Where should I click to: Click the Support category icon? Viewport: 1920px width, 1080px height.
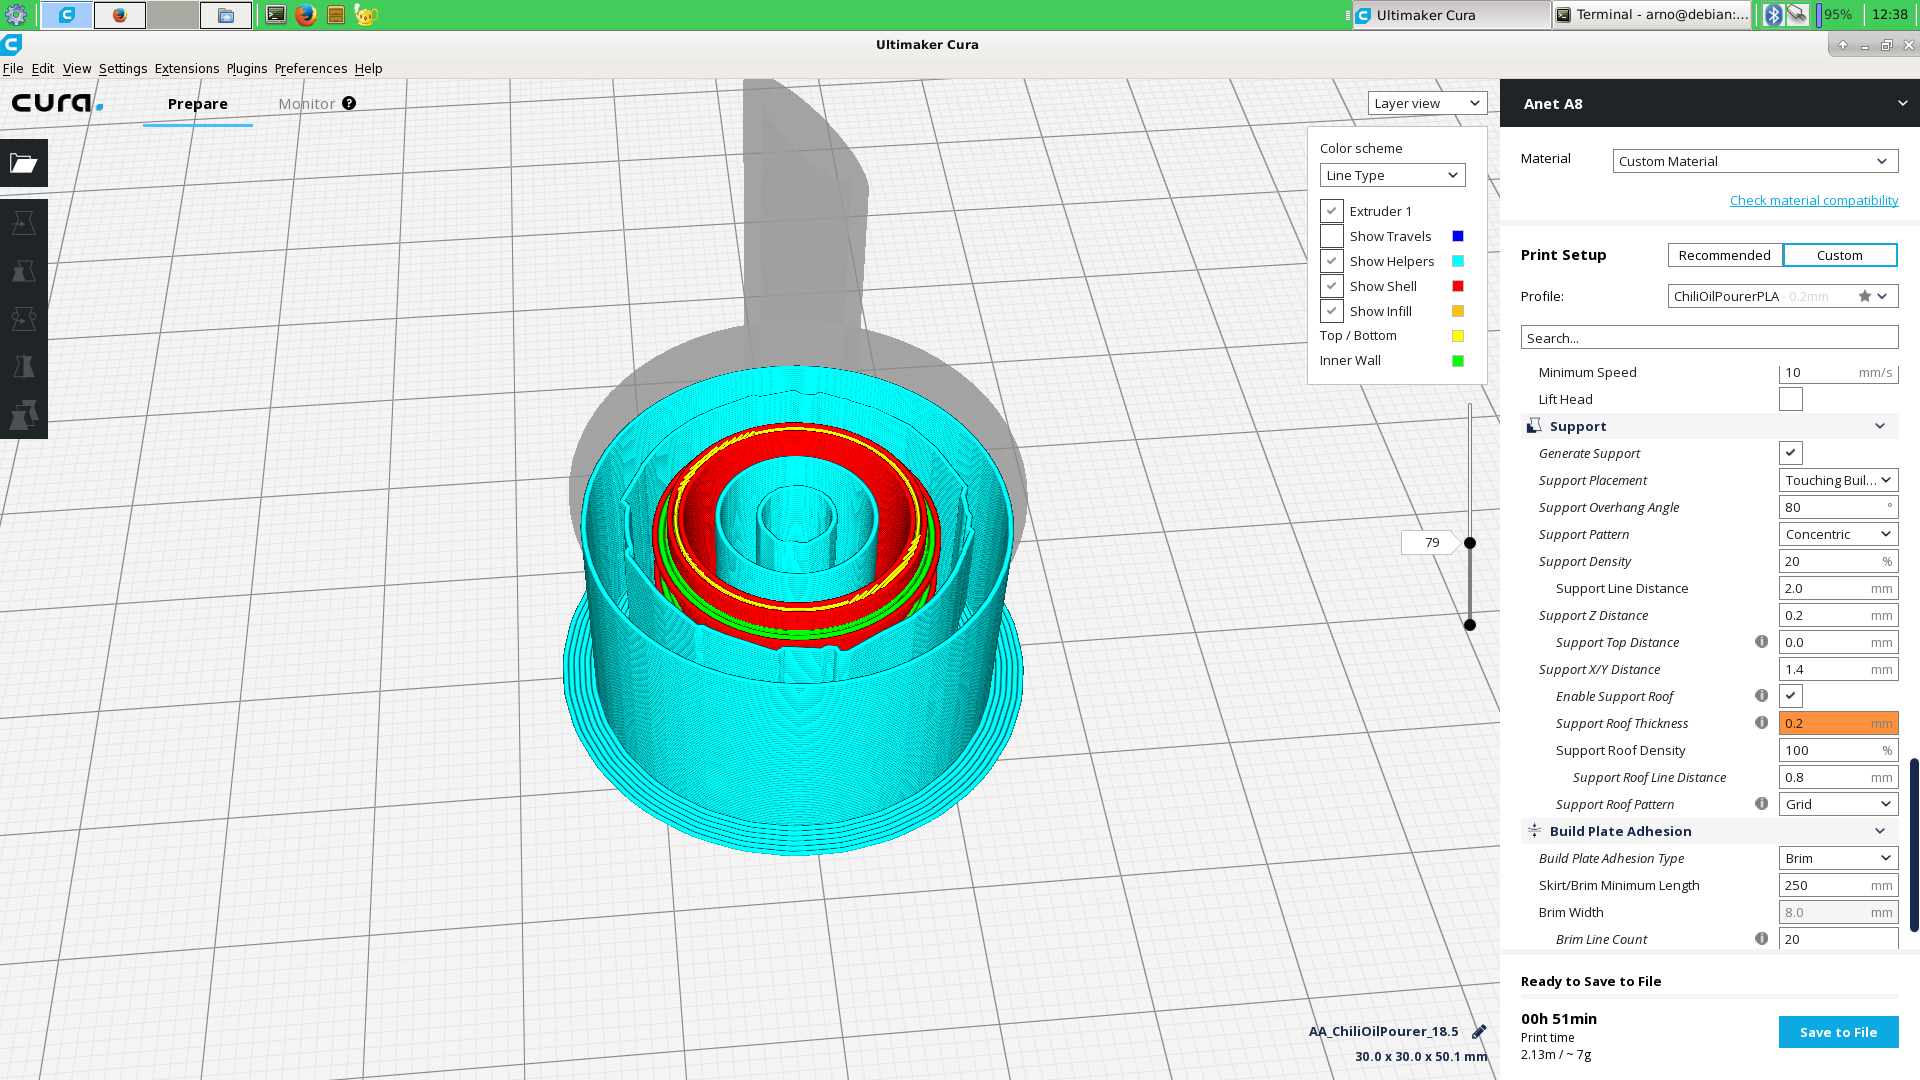[x=1534, y=426]
